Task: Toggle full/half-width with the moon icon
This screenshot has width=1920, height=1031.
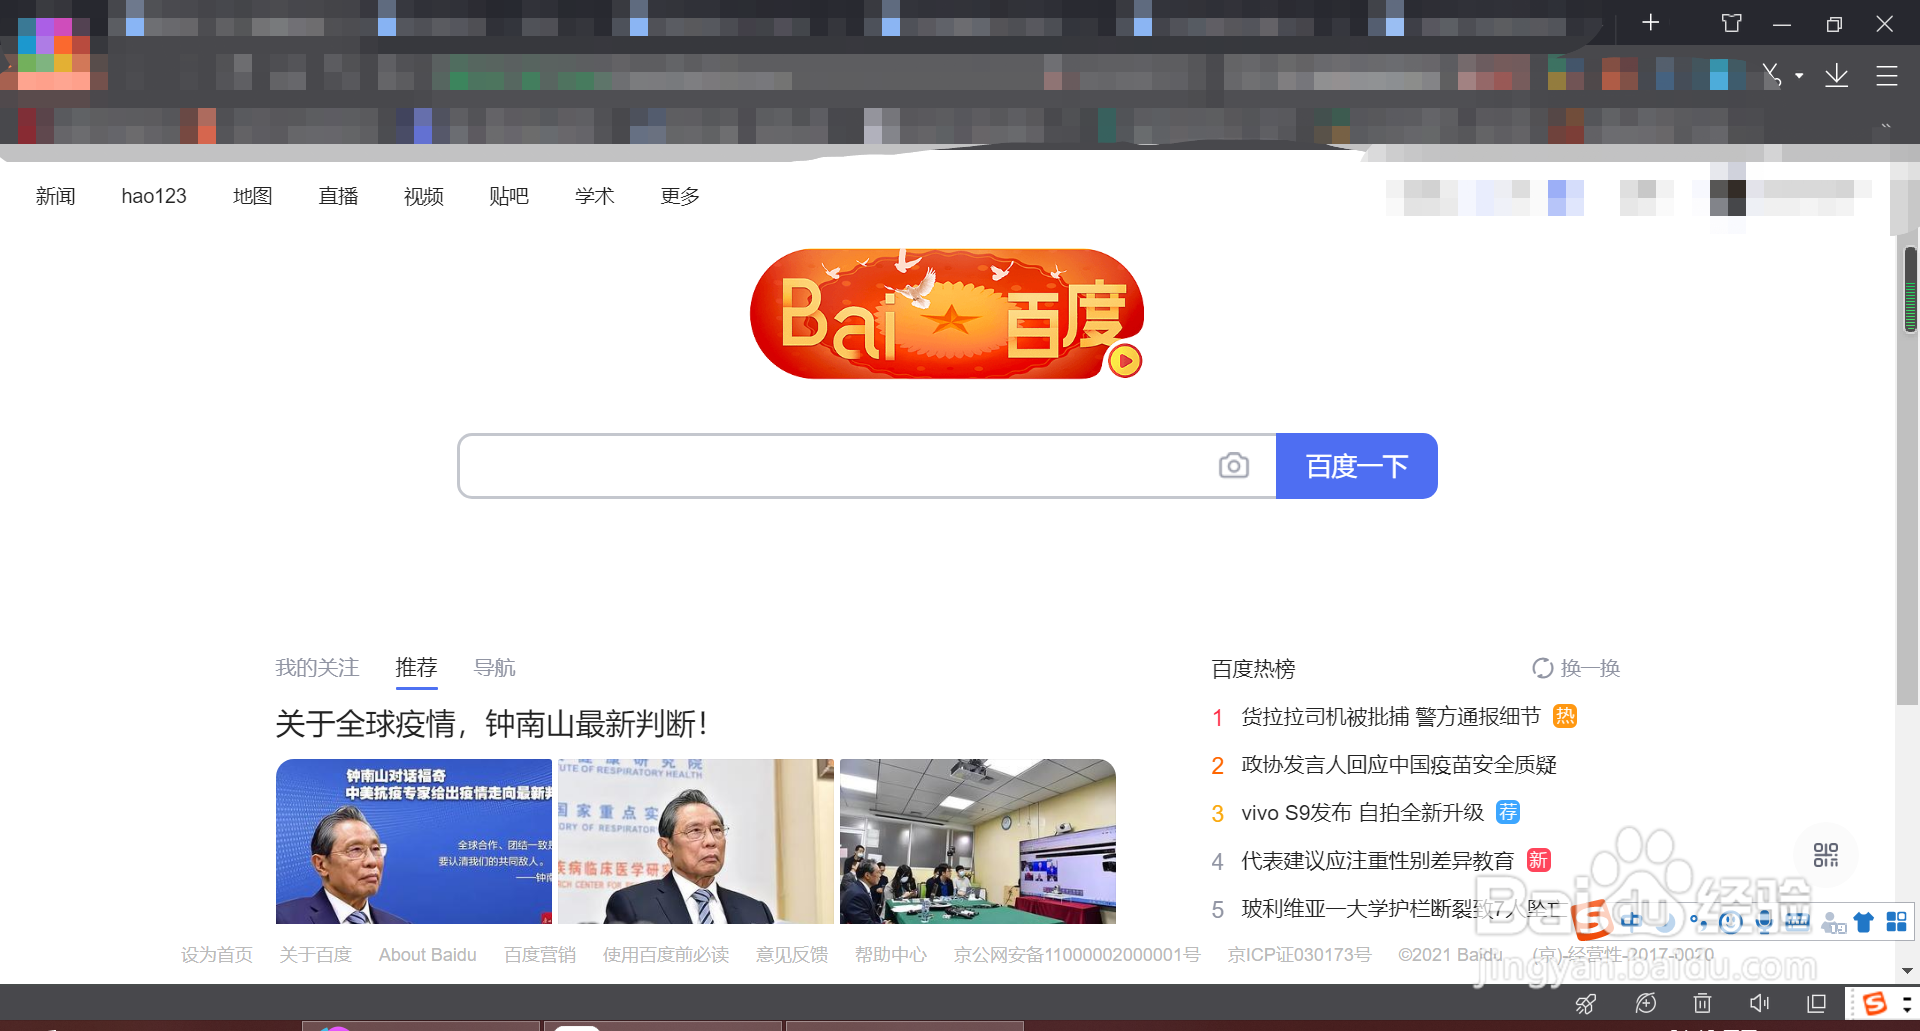Action: pyautogui.click(x=1665, y=922)
